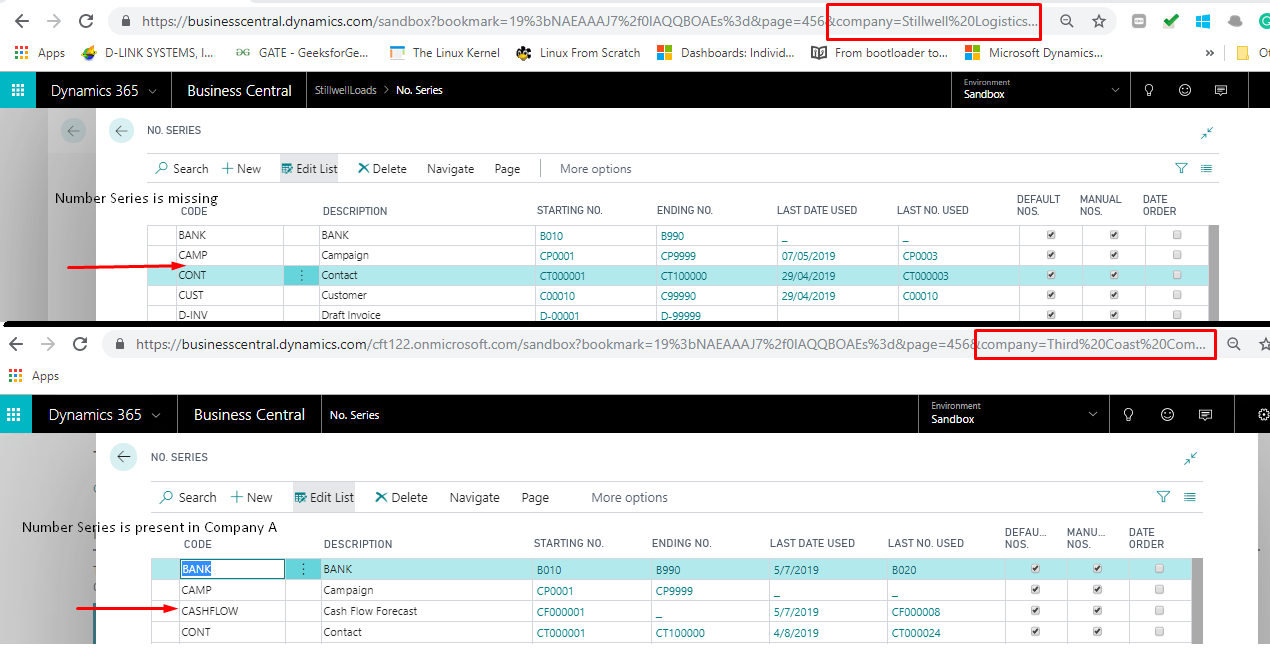Click Search in the top No. Series toolbar
The image size is (1270, 656).
[x=183, y=169]
